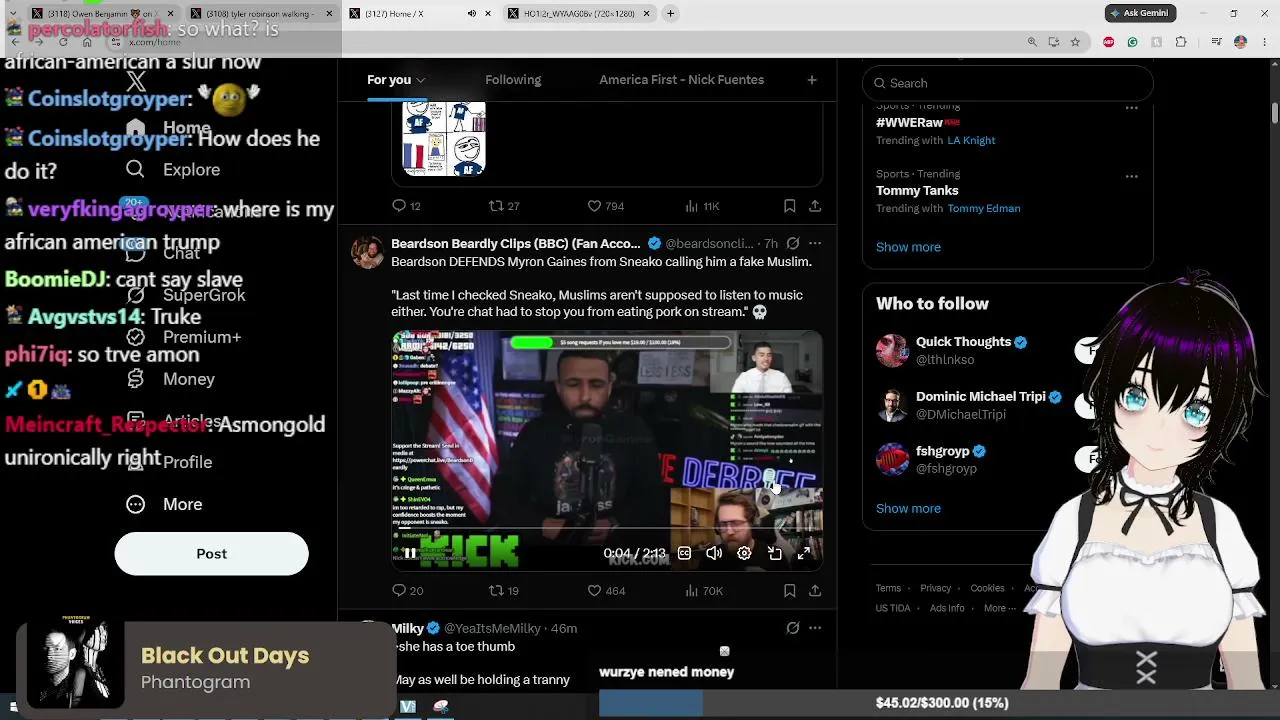This screenshot has height=720, width=1280.
Task: Open the browser Extensions puzzle icon
Action: point(1181,42)
